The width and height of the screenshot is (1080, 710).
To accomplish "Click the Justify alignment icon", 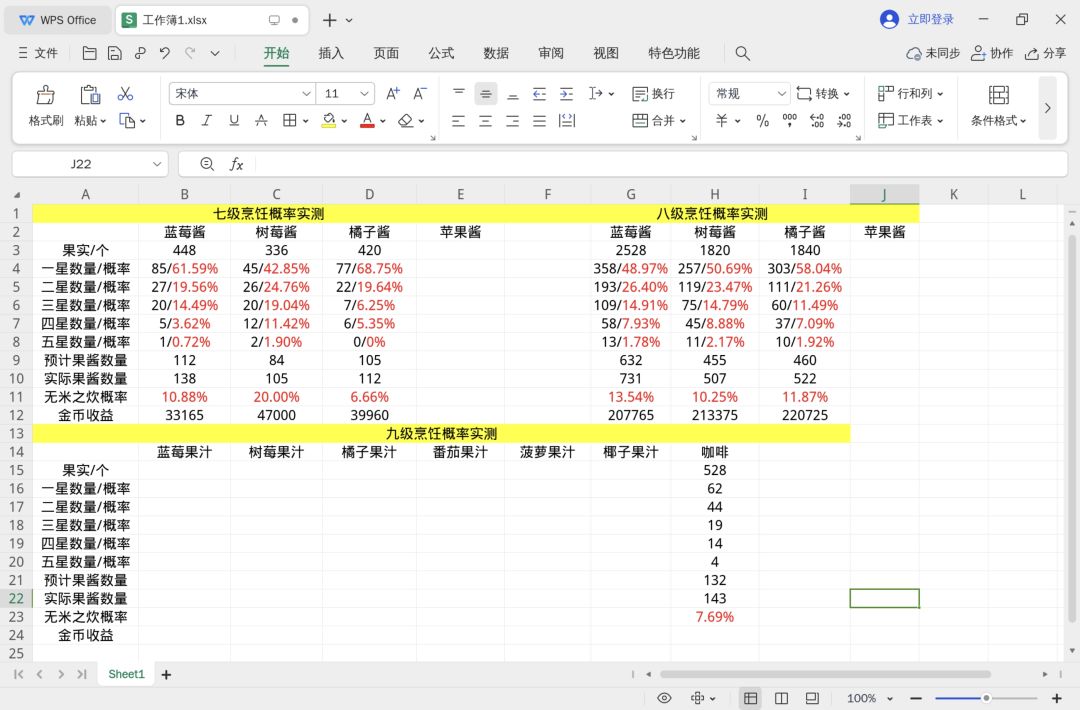I will click(x=539, y=121).
